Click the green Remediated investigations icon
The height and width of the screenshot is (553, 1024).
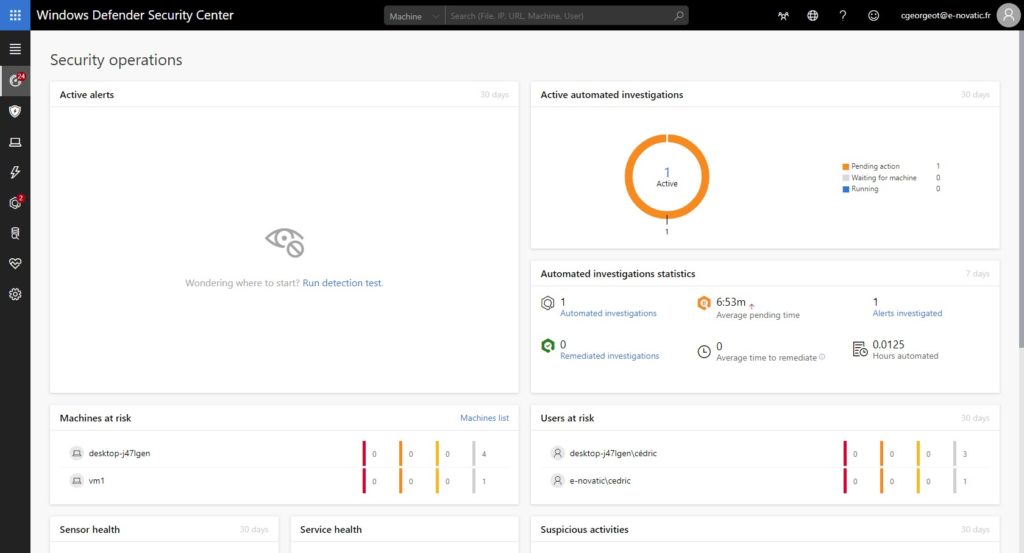coord(548,346)
